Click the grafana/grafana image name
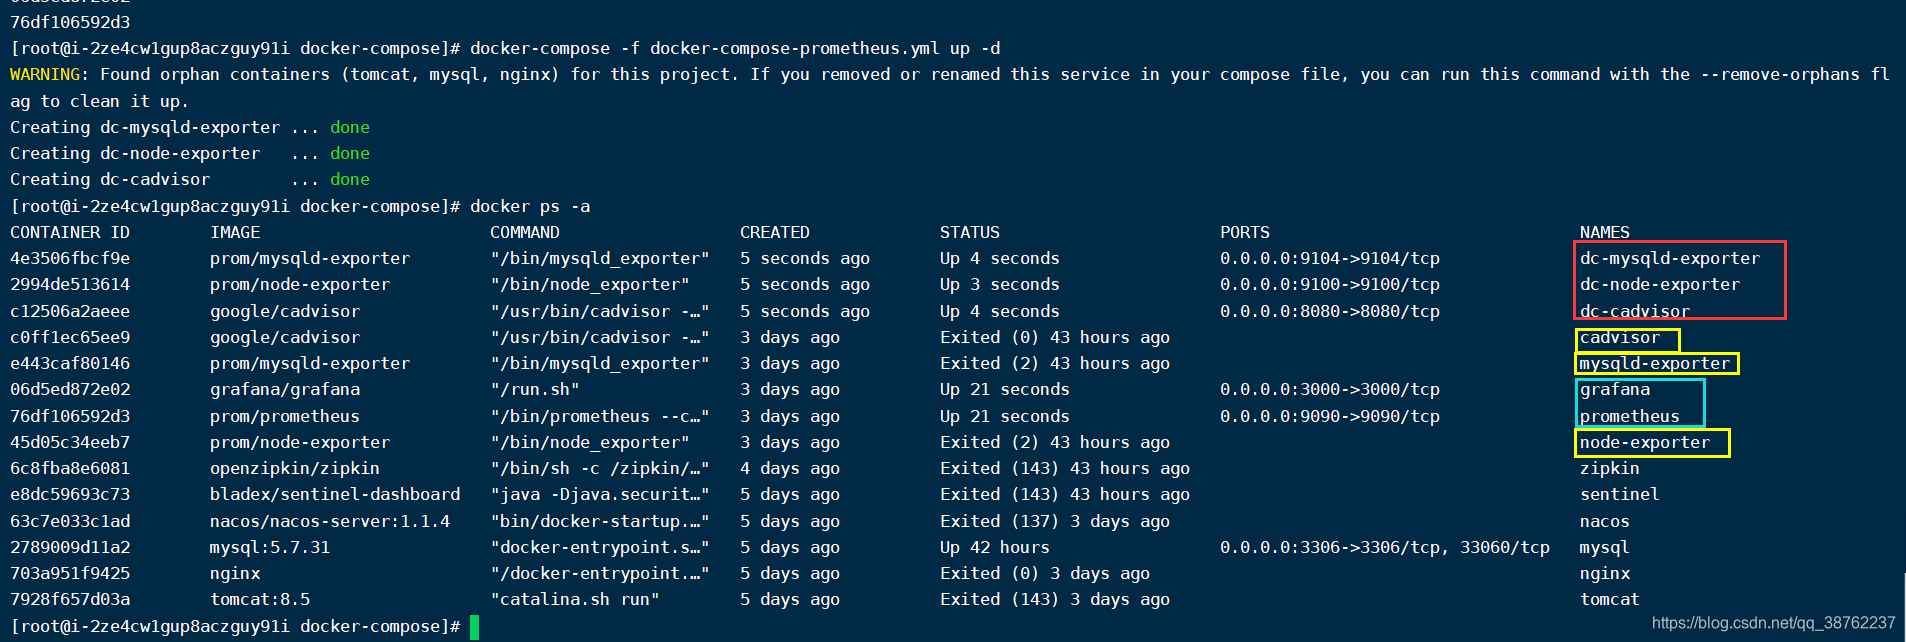The image size is (1906, 642). click(x=285, y=389)
